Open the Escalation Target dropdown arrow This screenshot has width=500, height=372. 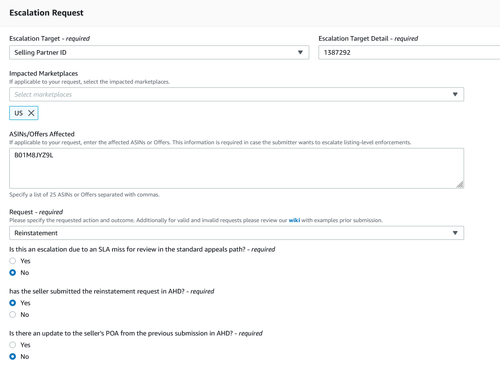click(300, 52)
